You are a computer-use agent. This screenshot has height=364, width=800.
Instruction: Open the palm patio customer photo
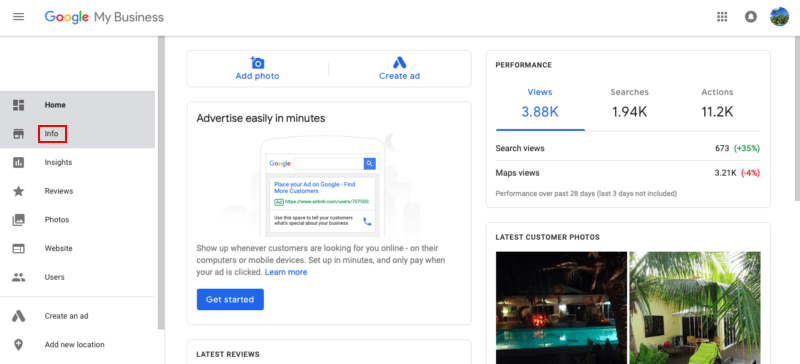(695, 307)
